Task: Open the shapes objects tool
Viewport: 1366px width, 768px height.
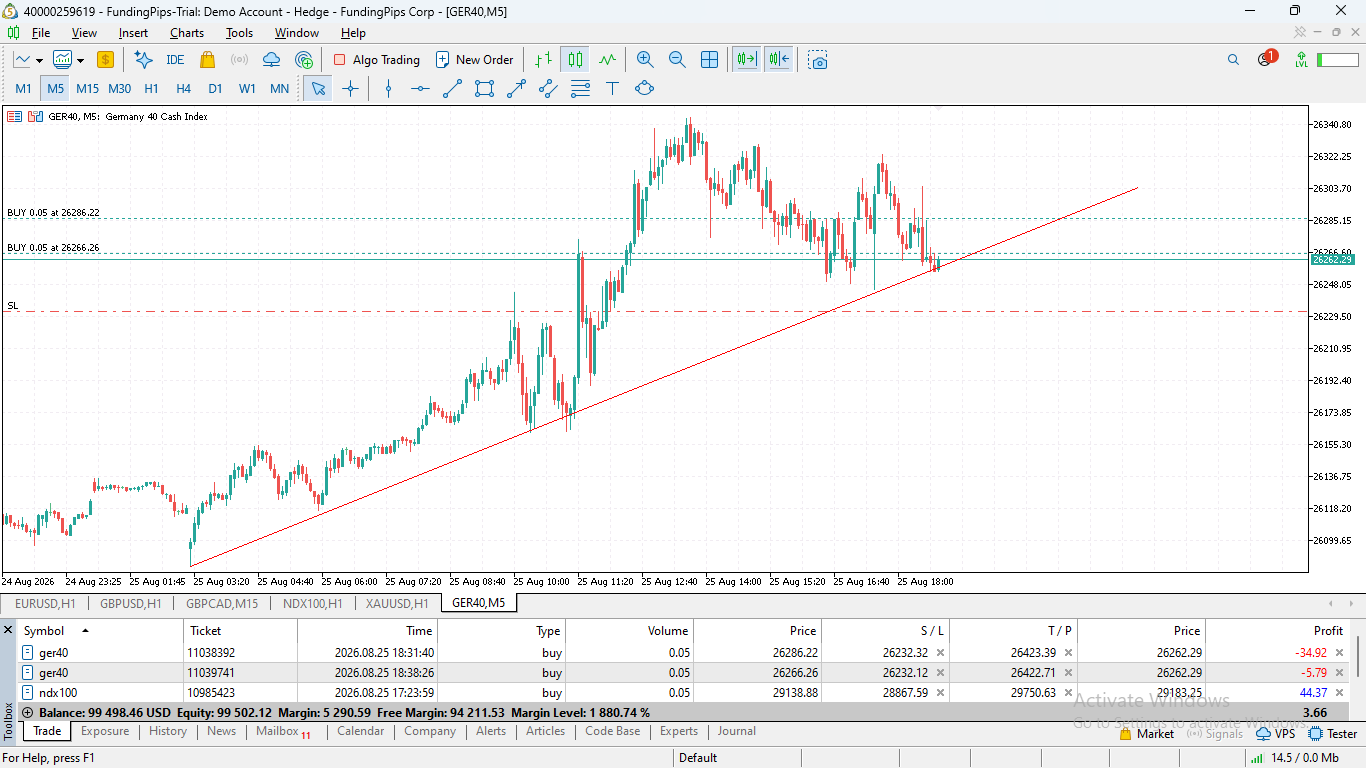Action: 644,88
